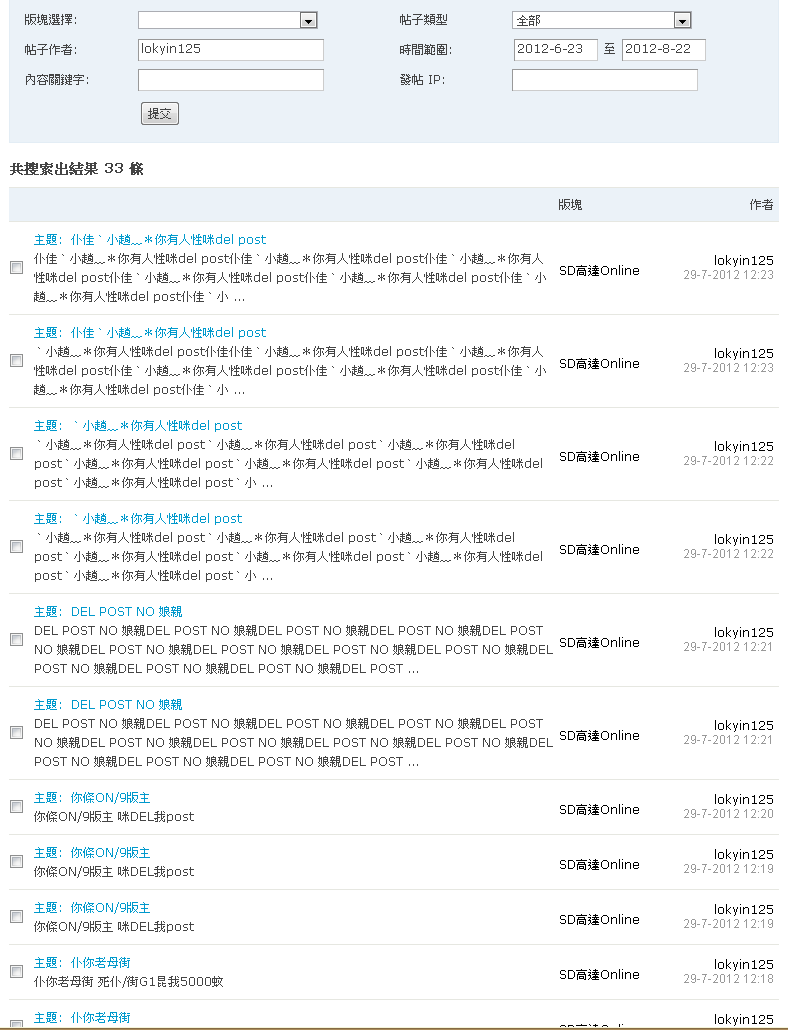
Task: Click the end date field 2012-8-22
Action: click(x=663, y=50)
